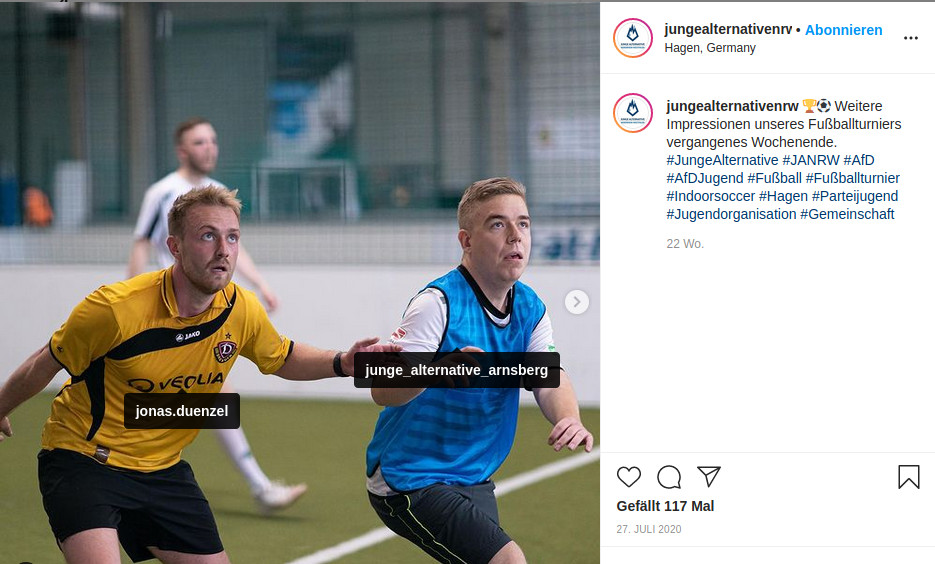Click the soccer match photo
The width and height of the screenshot is (935, 564).
(x=300, y=283)
